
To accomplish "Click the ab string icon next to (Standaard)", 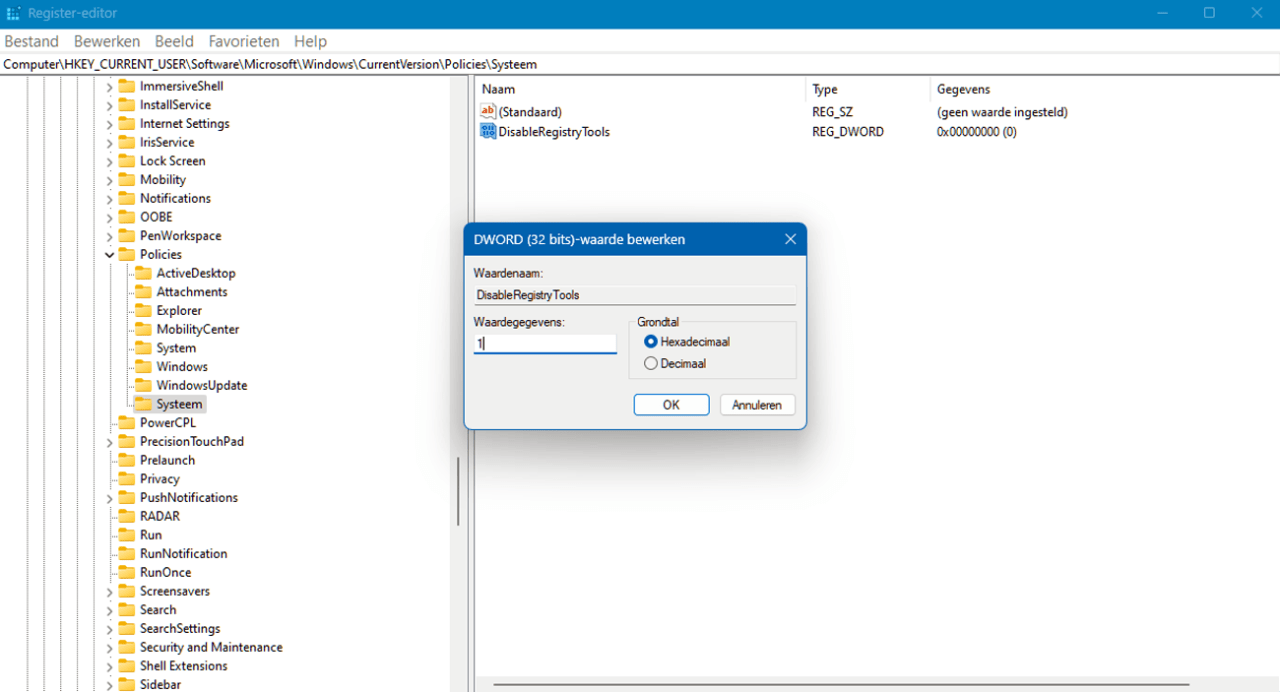I will click(487, 111).
